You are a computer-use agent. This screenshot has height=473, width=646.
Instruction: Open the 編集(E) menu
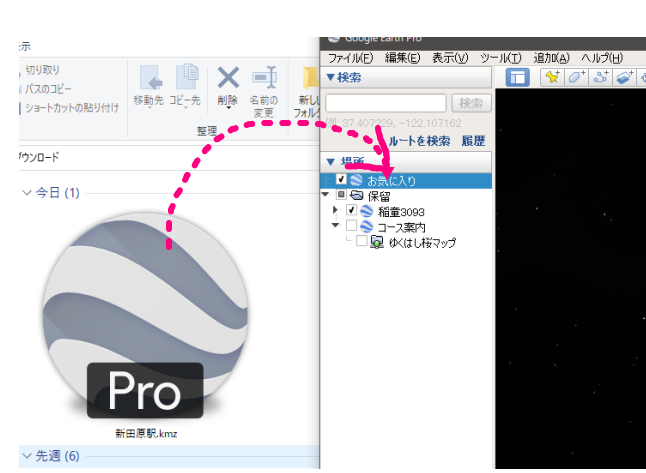[403, 58]
